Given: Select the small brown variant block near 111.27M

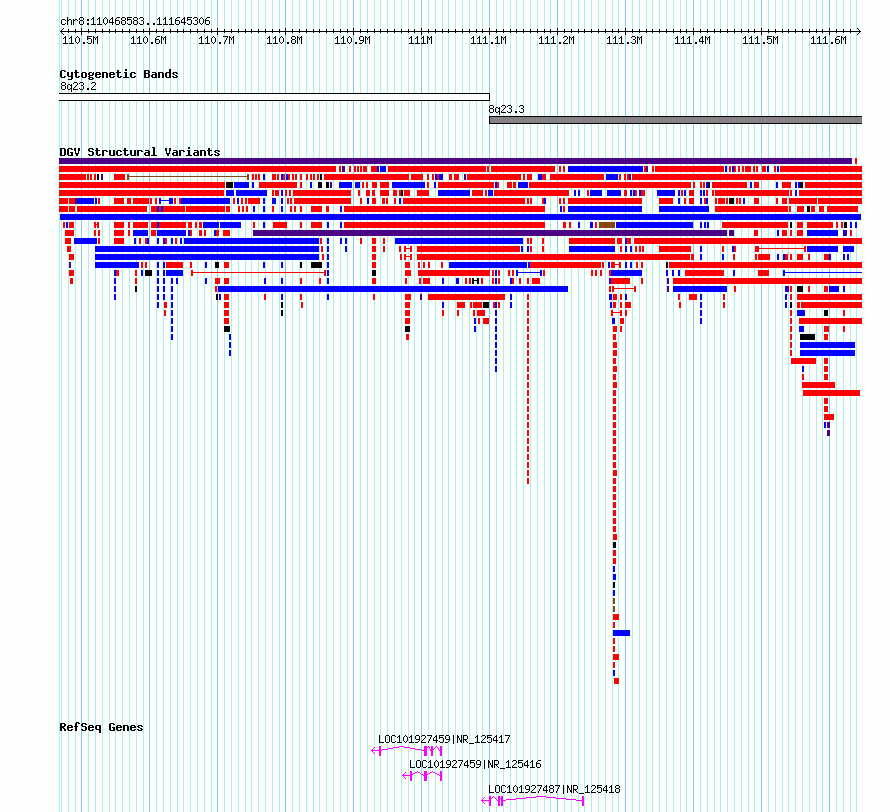Looking at the screenshot, I should (607, 225).
